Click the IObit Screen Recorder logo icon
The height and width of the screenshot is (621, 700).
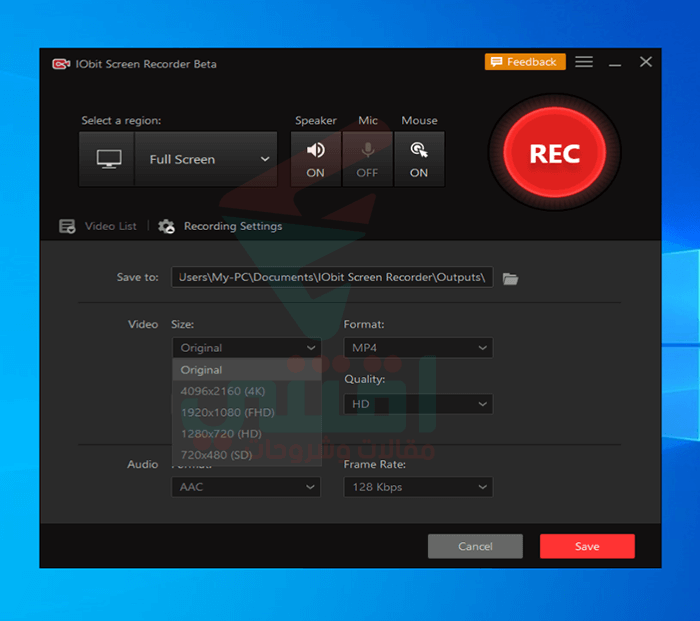coord(61,64)
